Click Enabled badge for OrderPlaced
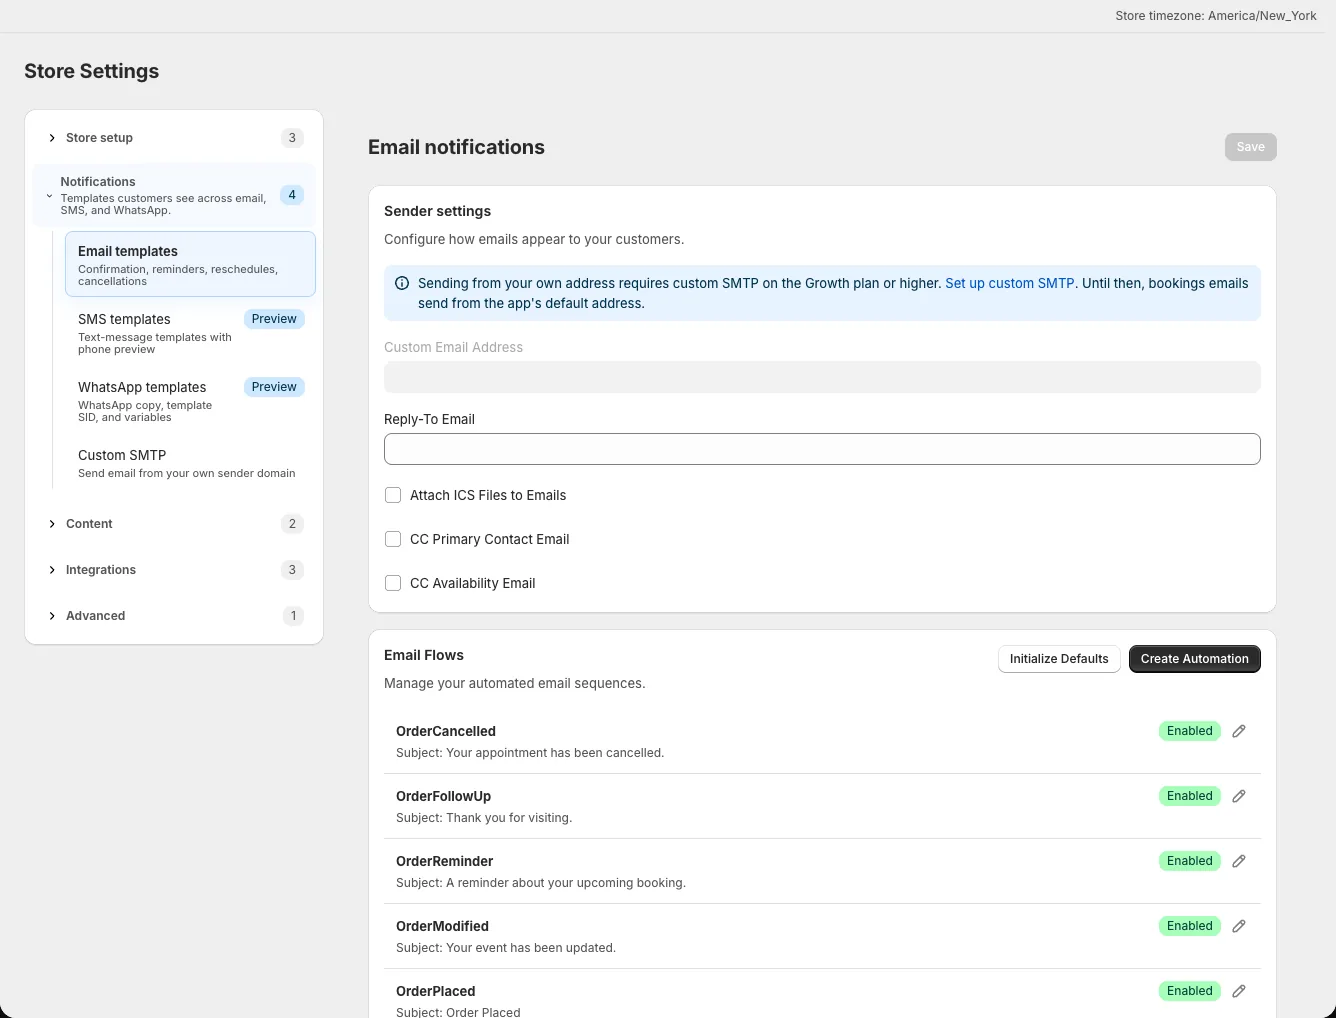 point(1190,991)
